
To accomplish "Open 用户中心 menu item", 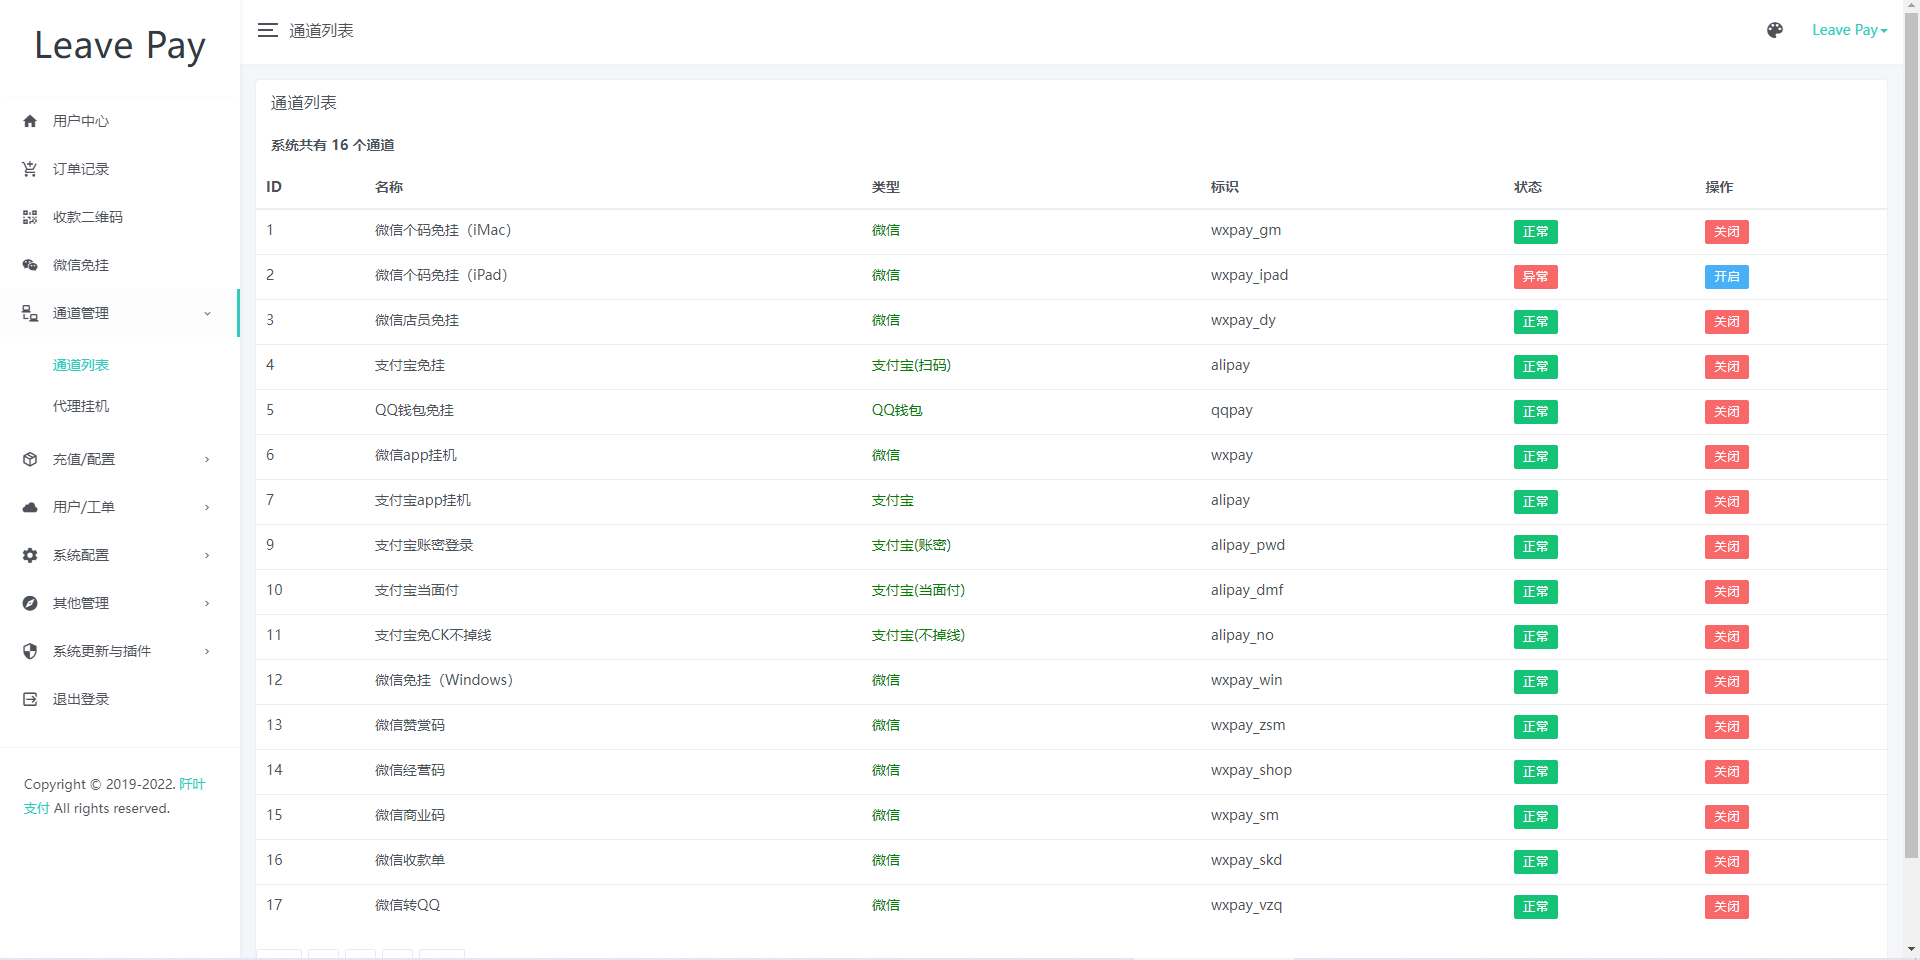I will click(120, 121).
